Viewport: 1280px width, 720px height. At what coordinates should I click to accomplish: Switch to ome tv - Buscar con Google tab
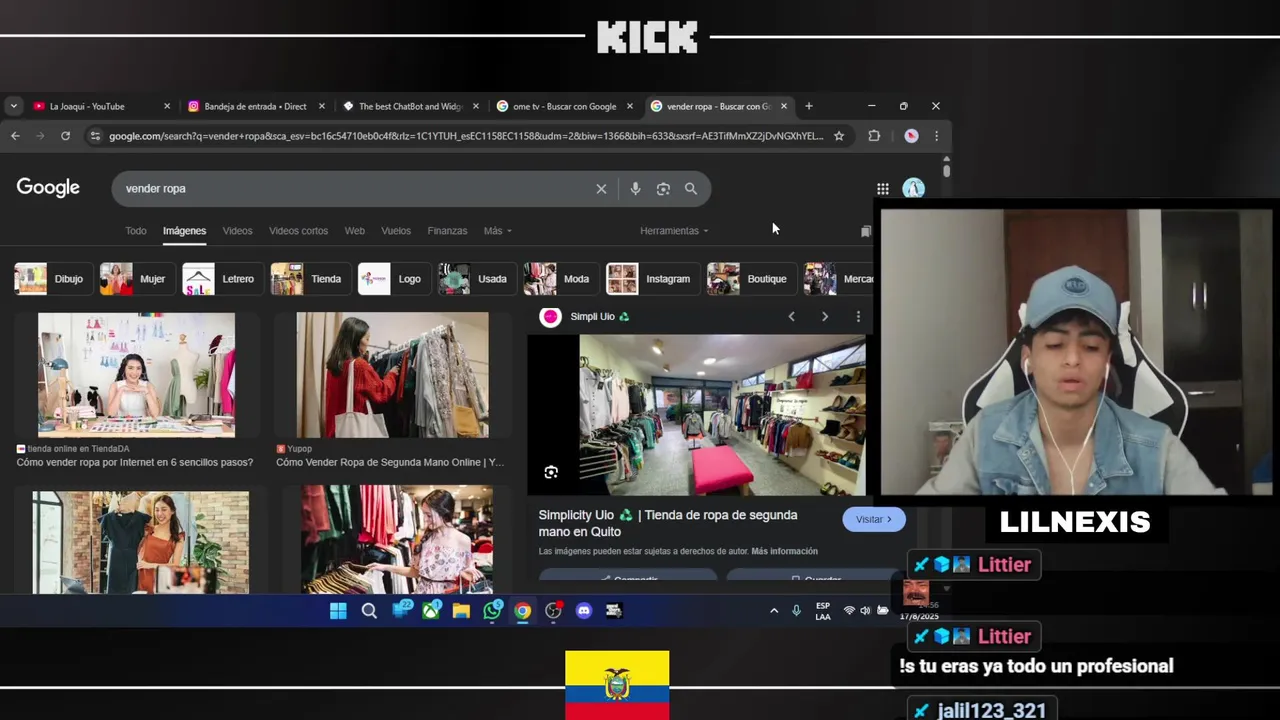point(564,106)
